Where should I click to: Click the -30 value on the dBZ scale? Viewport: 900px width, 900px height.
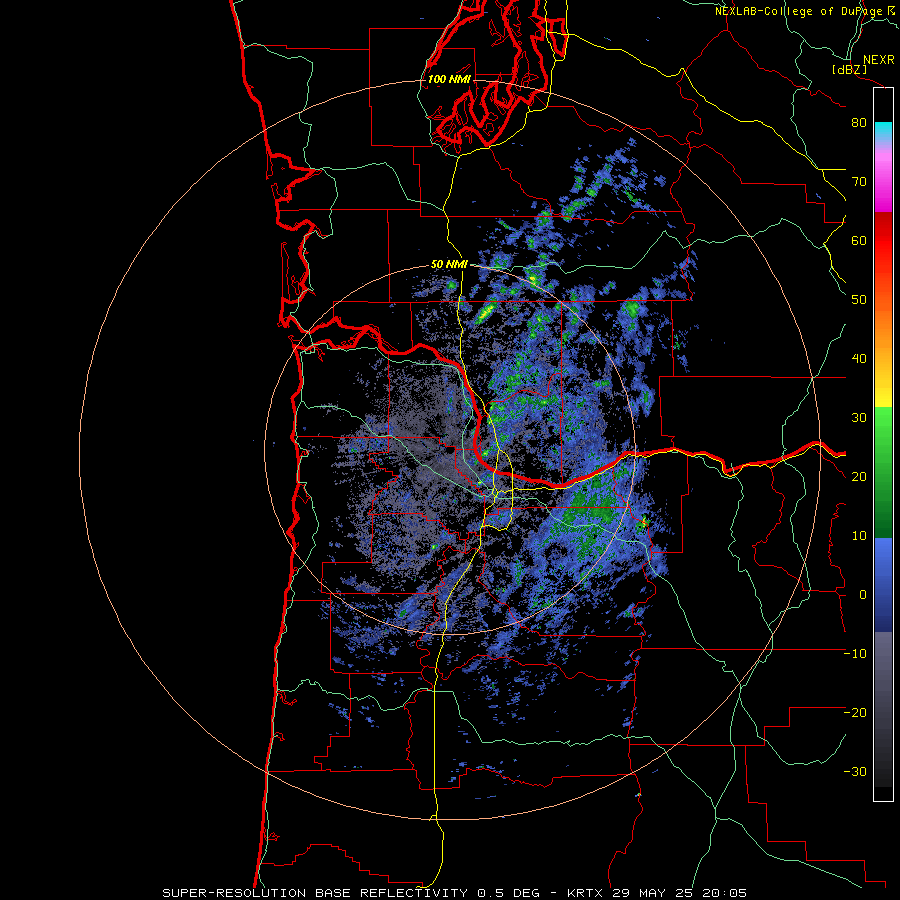point(855,771)
